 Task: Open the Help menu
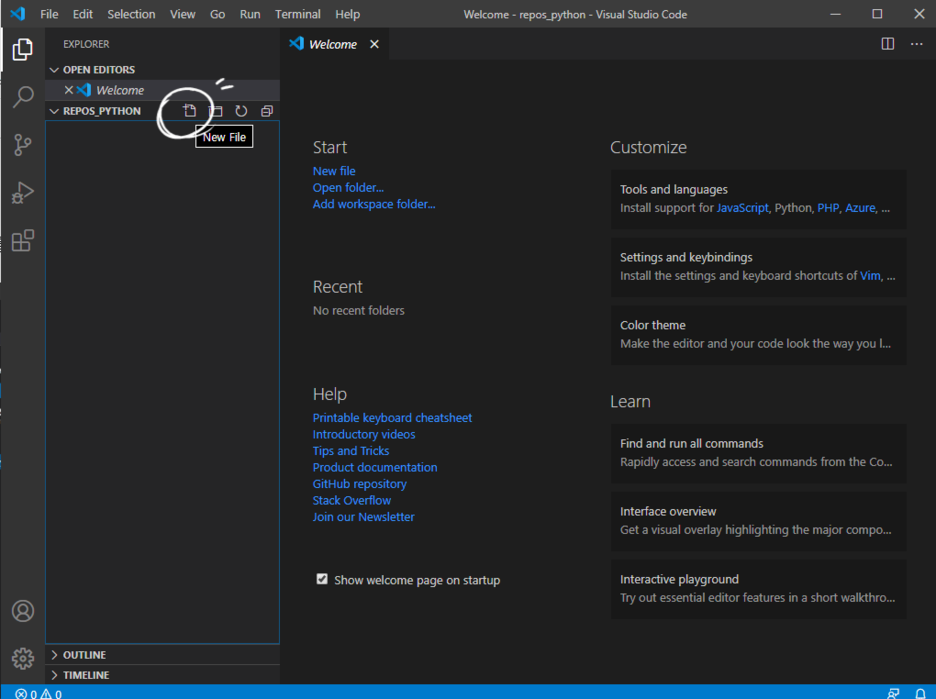coord(347,14)
